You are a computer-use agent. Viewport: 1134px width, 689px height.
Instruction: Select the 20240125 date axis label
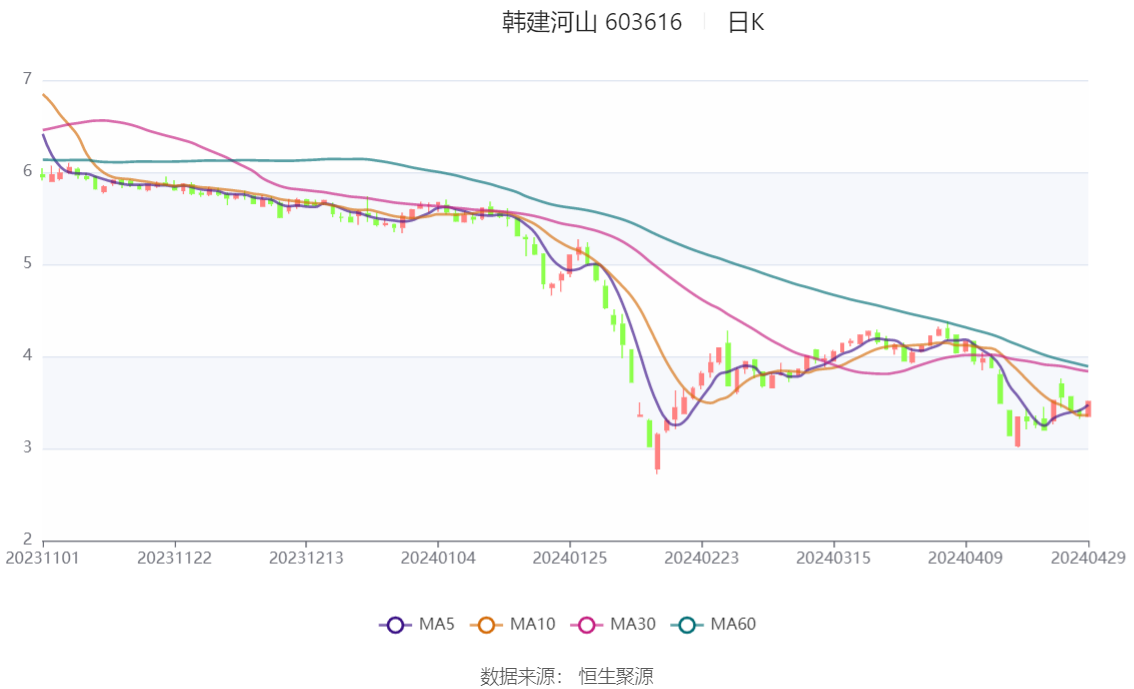point(570,558)
